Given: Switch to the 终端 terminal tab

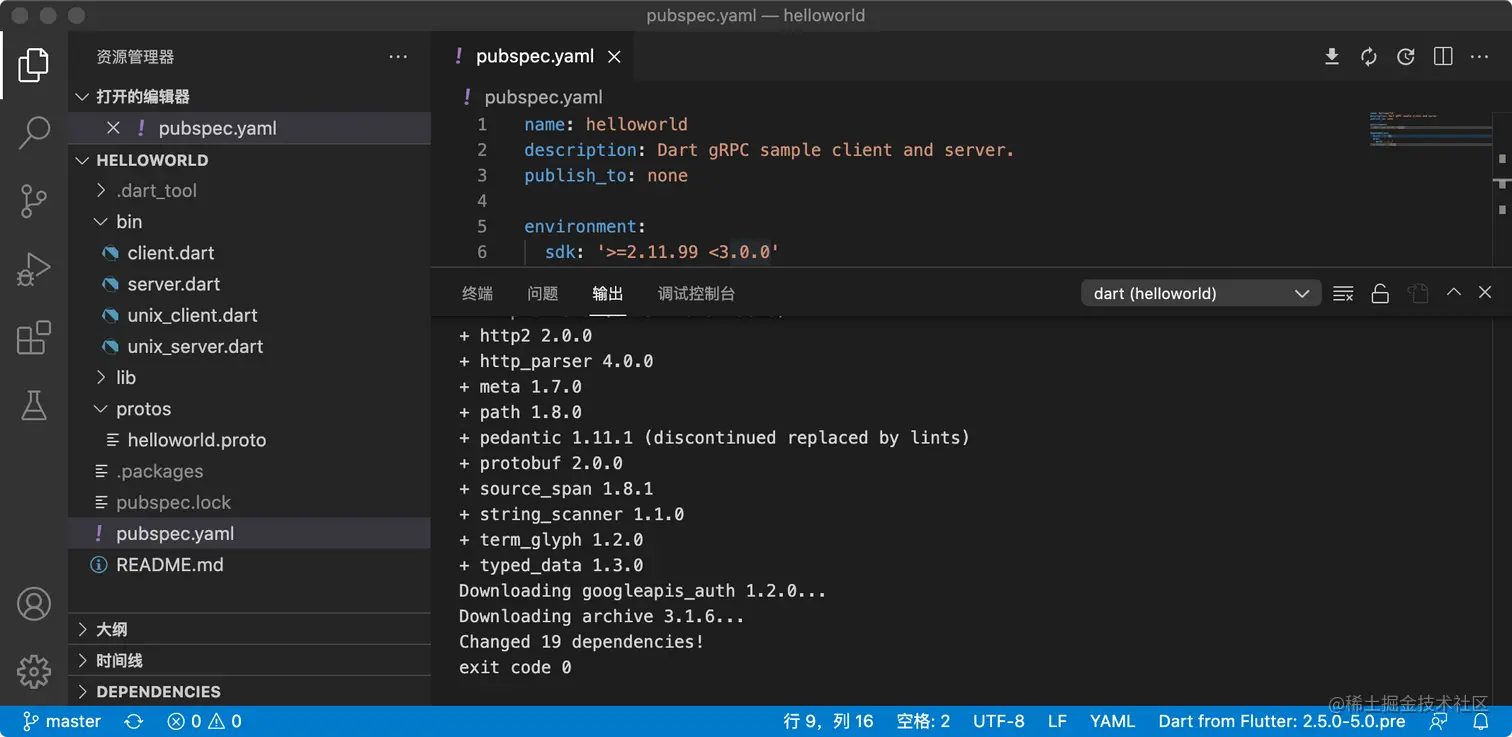Looking at the screenshot, I should [x=477, y=293].
